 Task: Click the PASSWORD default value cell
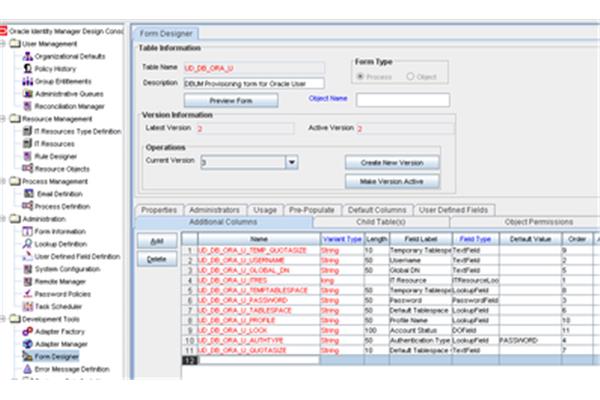pos(530,340)
